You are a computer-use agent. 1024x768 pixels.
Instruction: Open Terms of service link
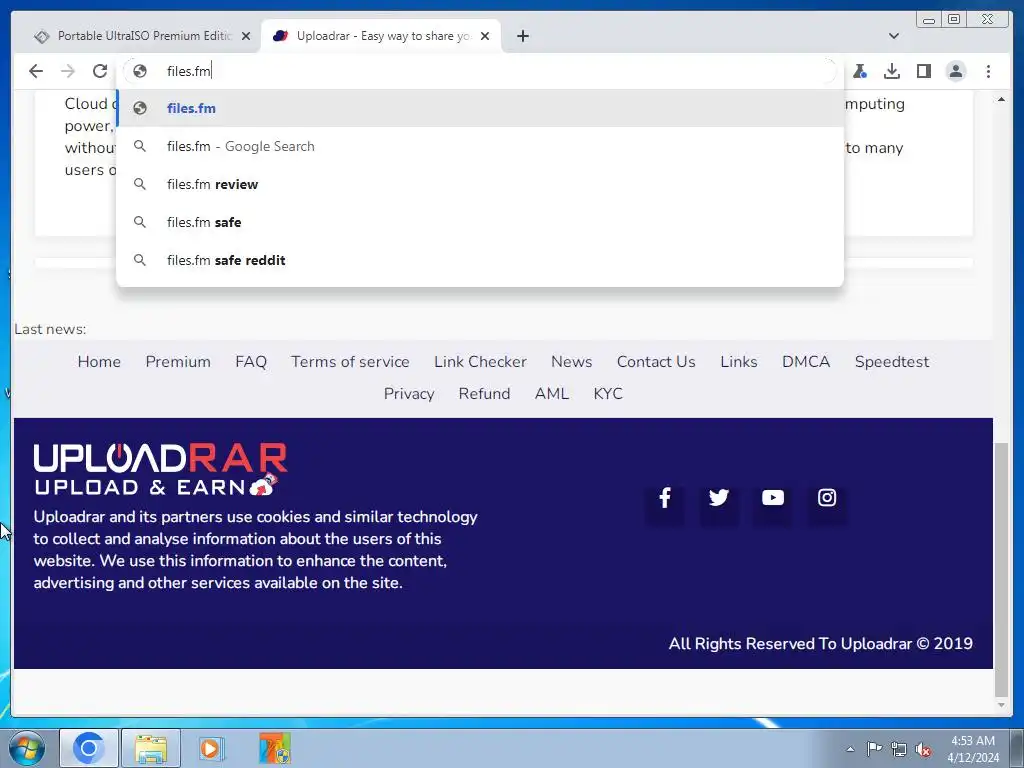coord(350,362)
